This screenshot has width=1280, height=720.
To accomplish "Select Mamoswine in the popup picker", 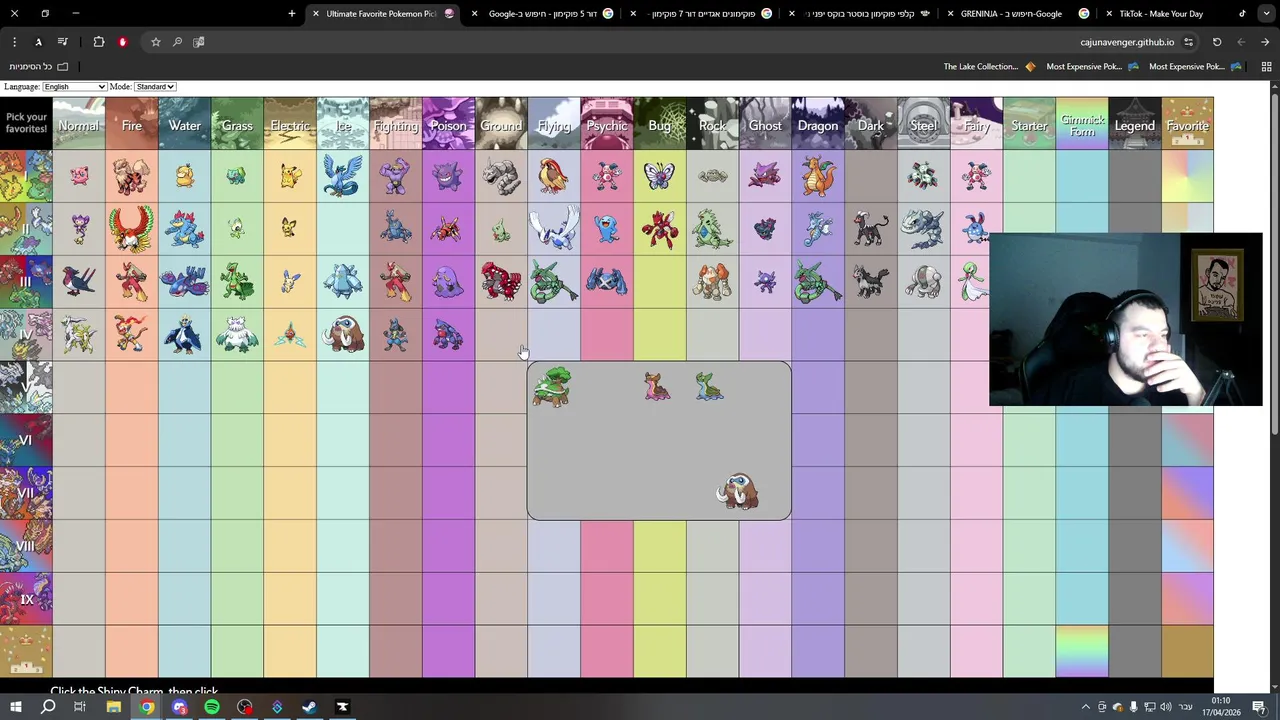I will 738,492.
